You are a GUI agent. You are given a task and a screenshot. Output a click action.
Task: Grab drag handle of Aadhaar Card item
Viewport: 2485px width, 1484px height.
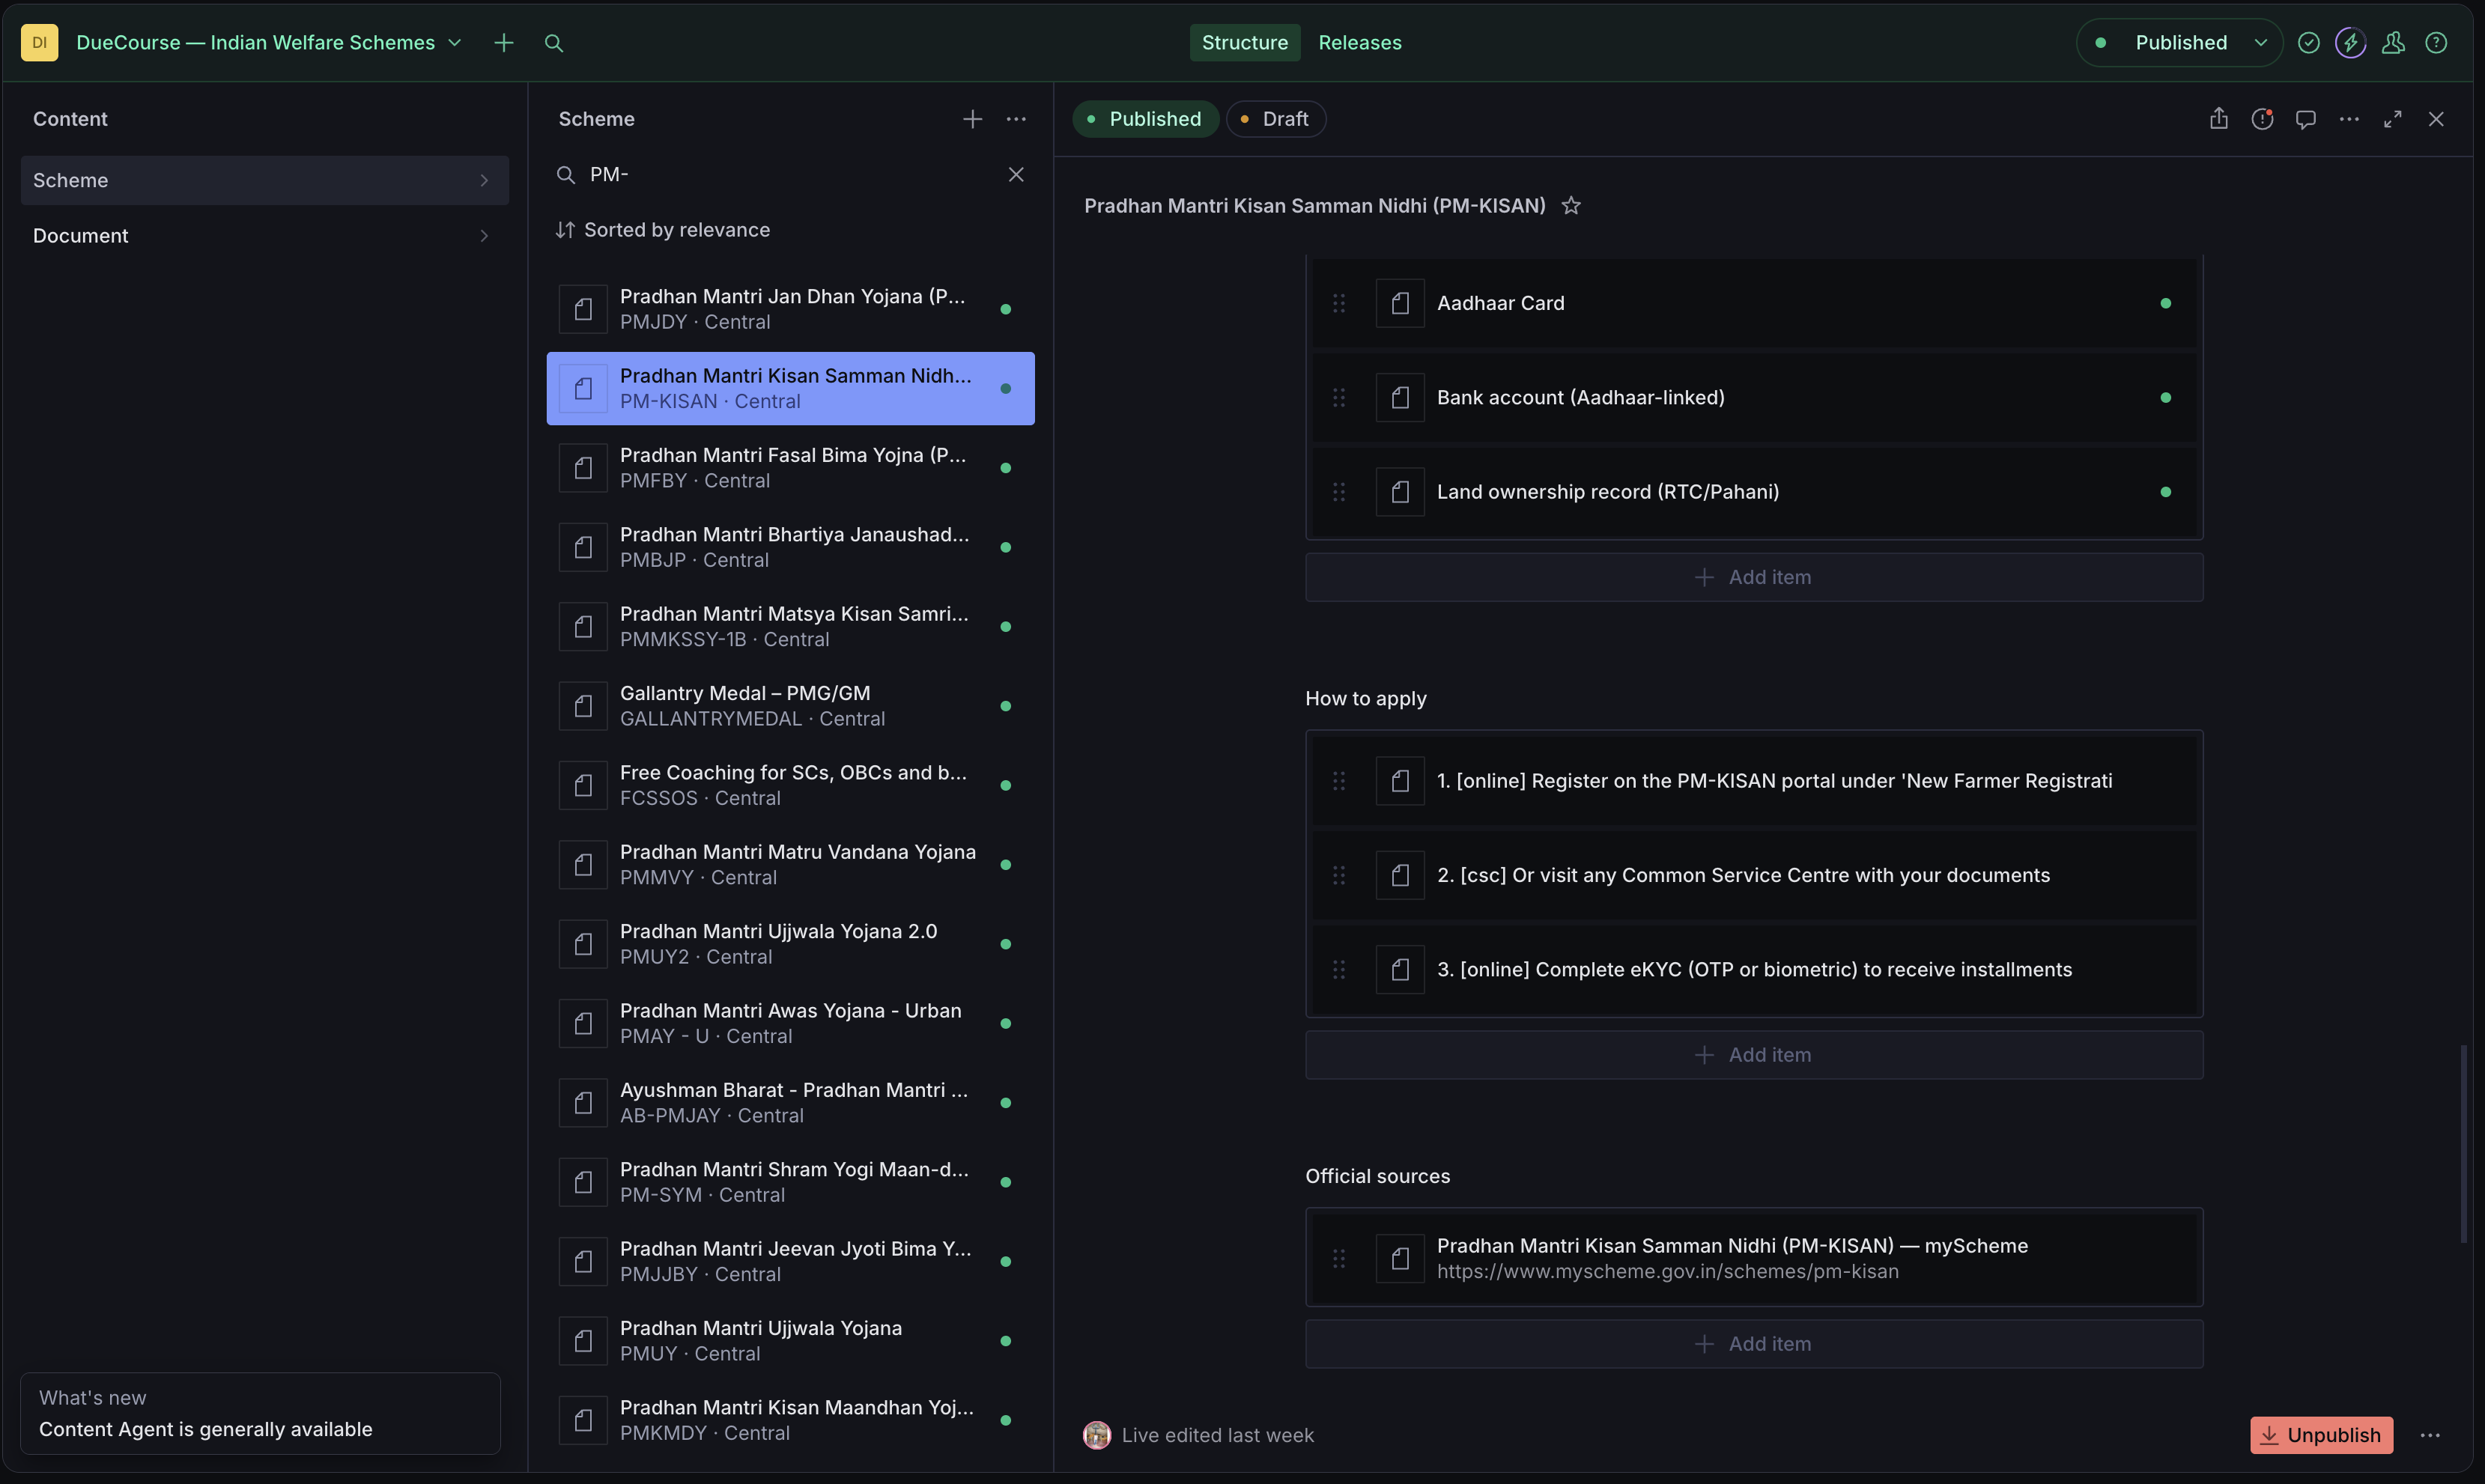pos(1339,303)
